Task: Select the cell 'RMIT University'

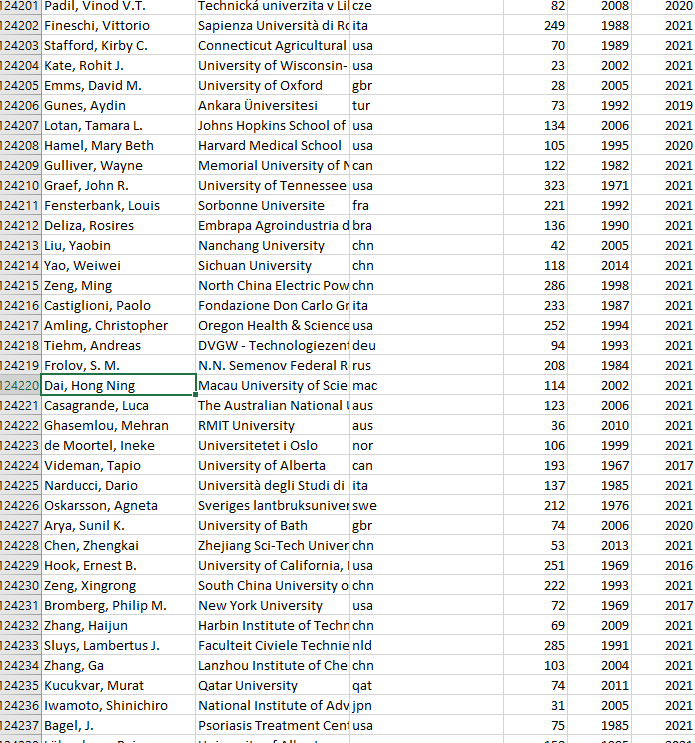Action: [272, 426]
